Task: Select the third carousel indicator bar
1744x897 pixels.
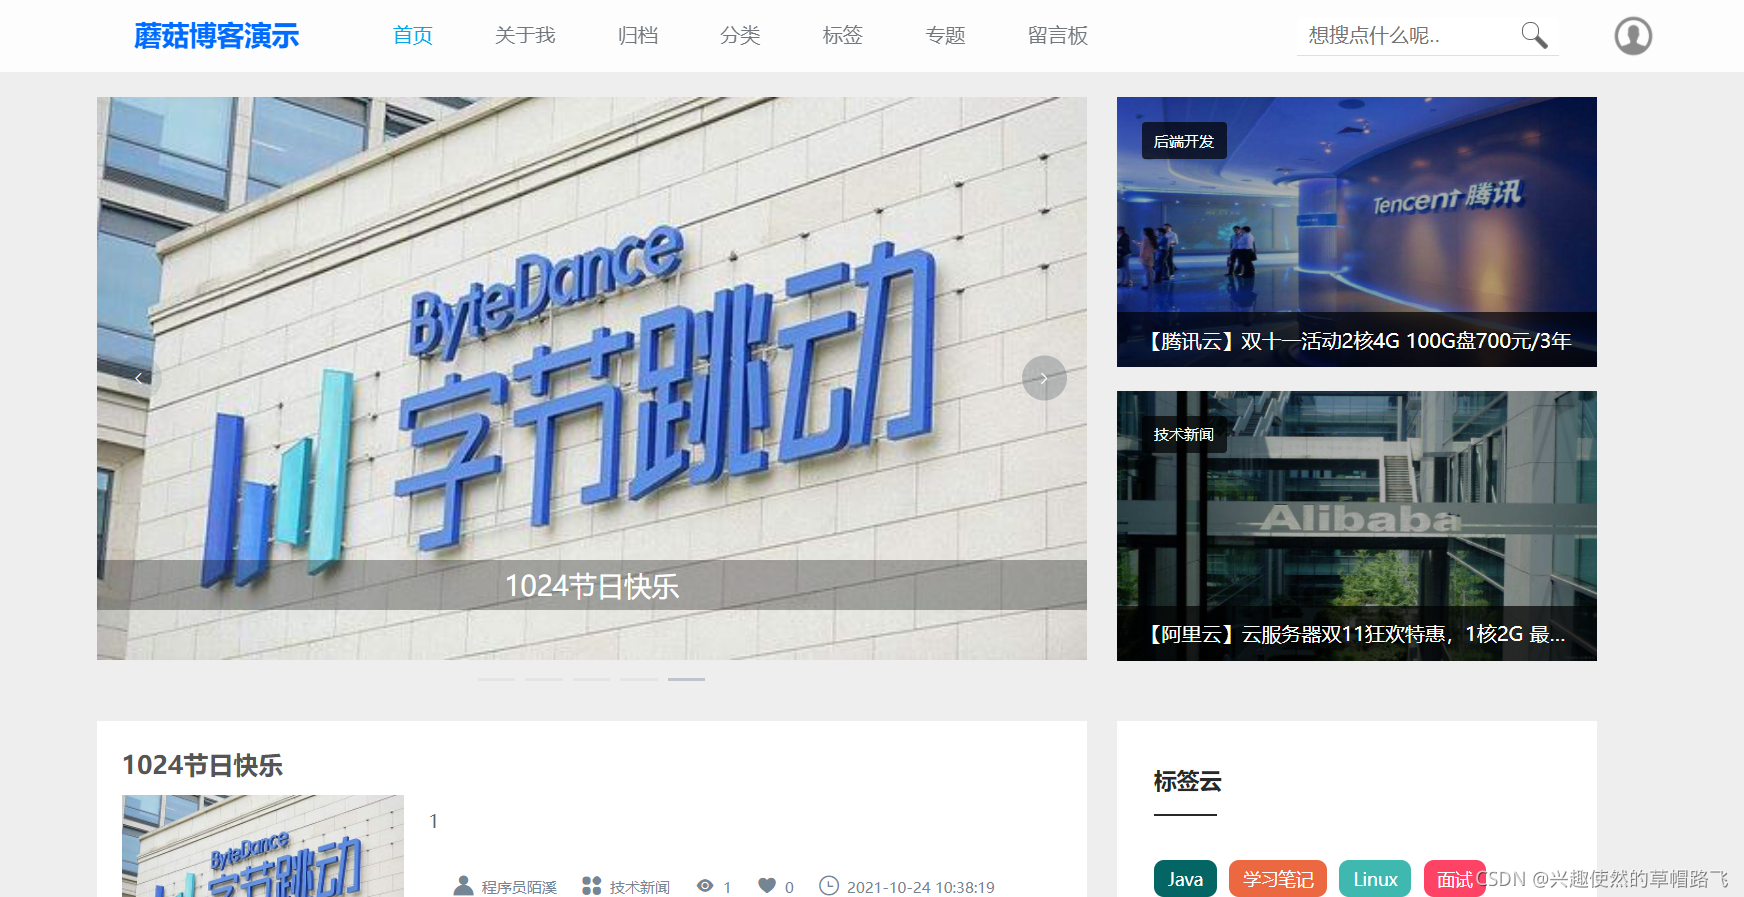Action: click(x=591, y=679)
